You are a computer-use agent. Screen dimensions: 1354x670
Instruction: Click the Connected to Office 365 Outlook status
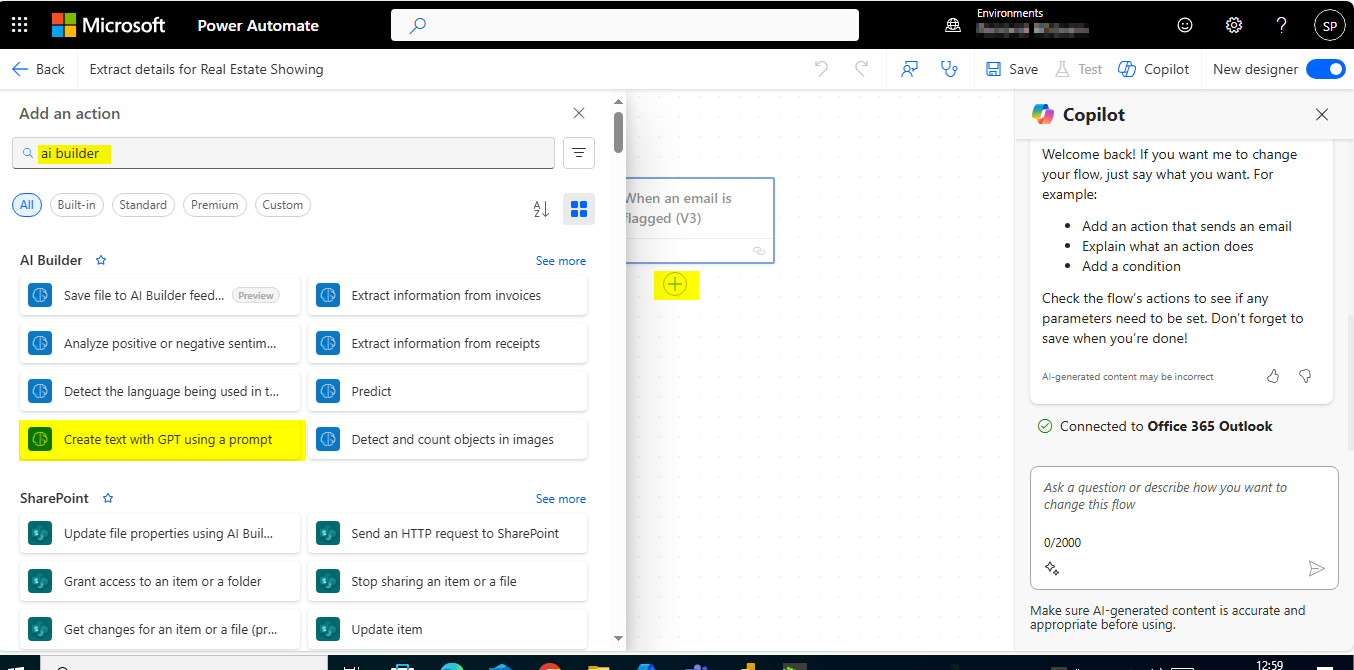click(x=1155, y=426)
